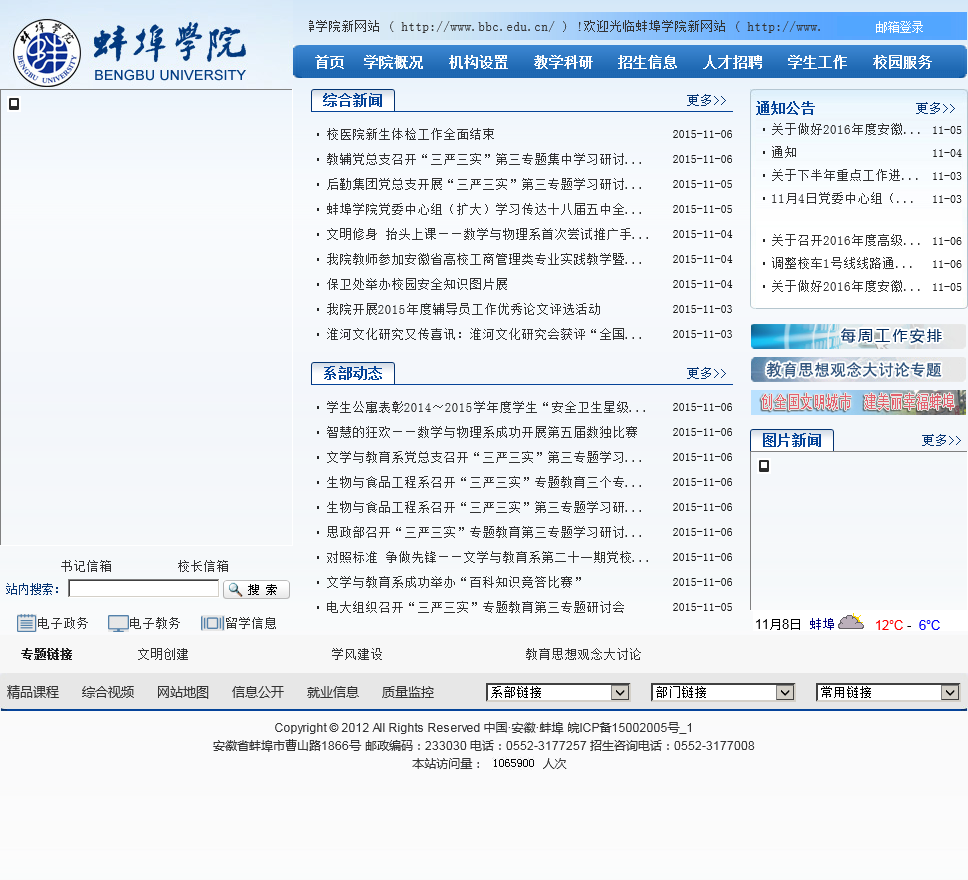Open the 学院概况 navigation menu
The width and height of the screenshot is (968, 880).
(x=393, y=62)
